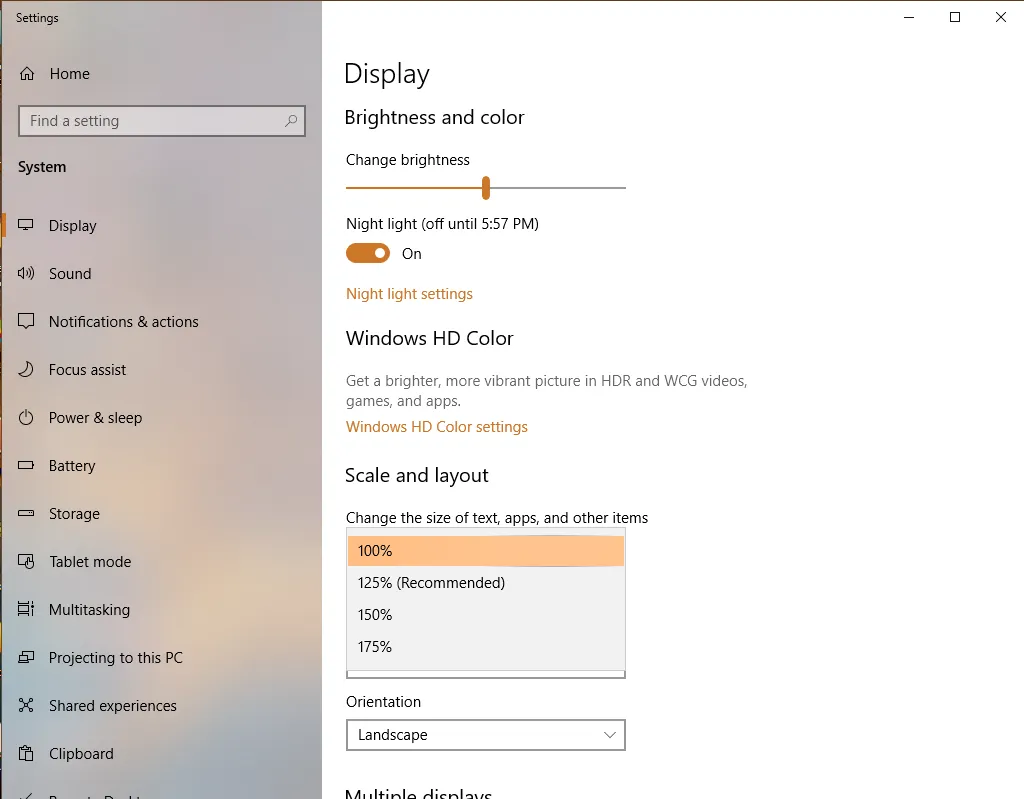Select the Focus assist moon icon
The width and height of the screenshot is (1024, 799).
pyautogui.click(x=27, y=369)
